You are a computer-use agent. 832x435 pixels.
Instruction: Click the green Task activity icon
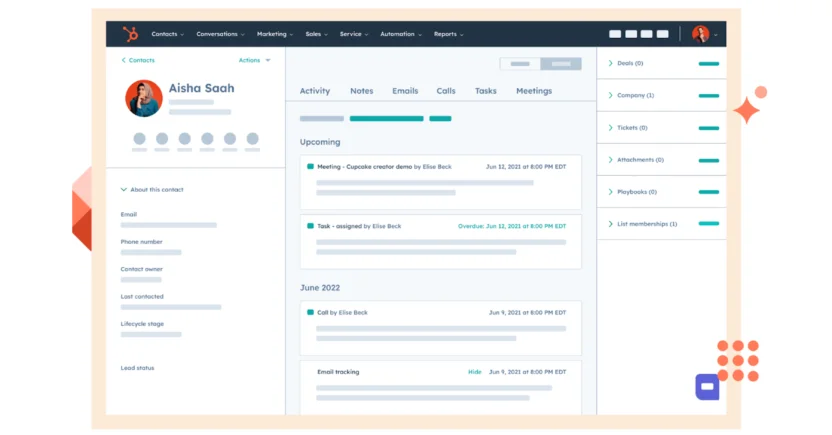pos(311,226)
